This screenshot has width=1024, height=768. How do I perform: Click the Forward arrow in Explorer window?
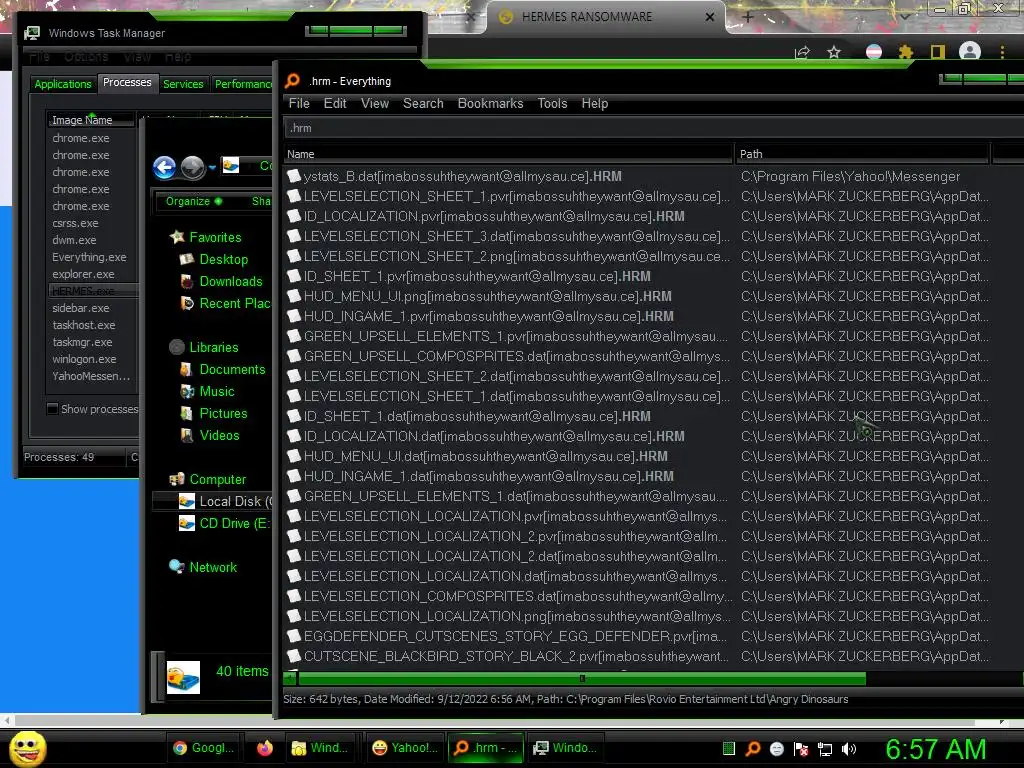point(193,168)
